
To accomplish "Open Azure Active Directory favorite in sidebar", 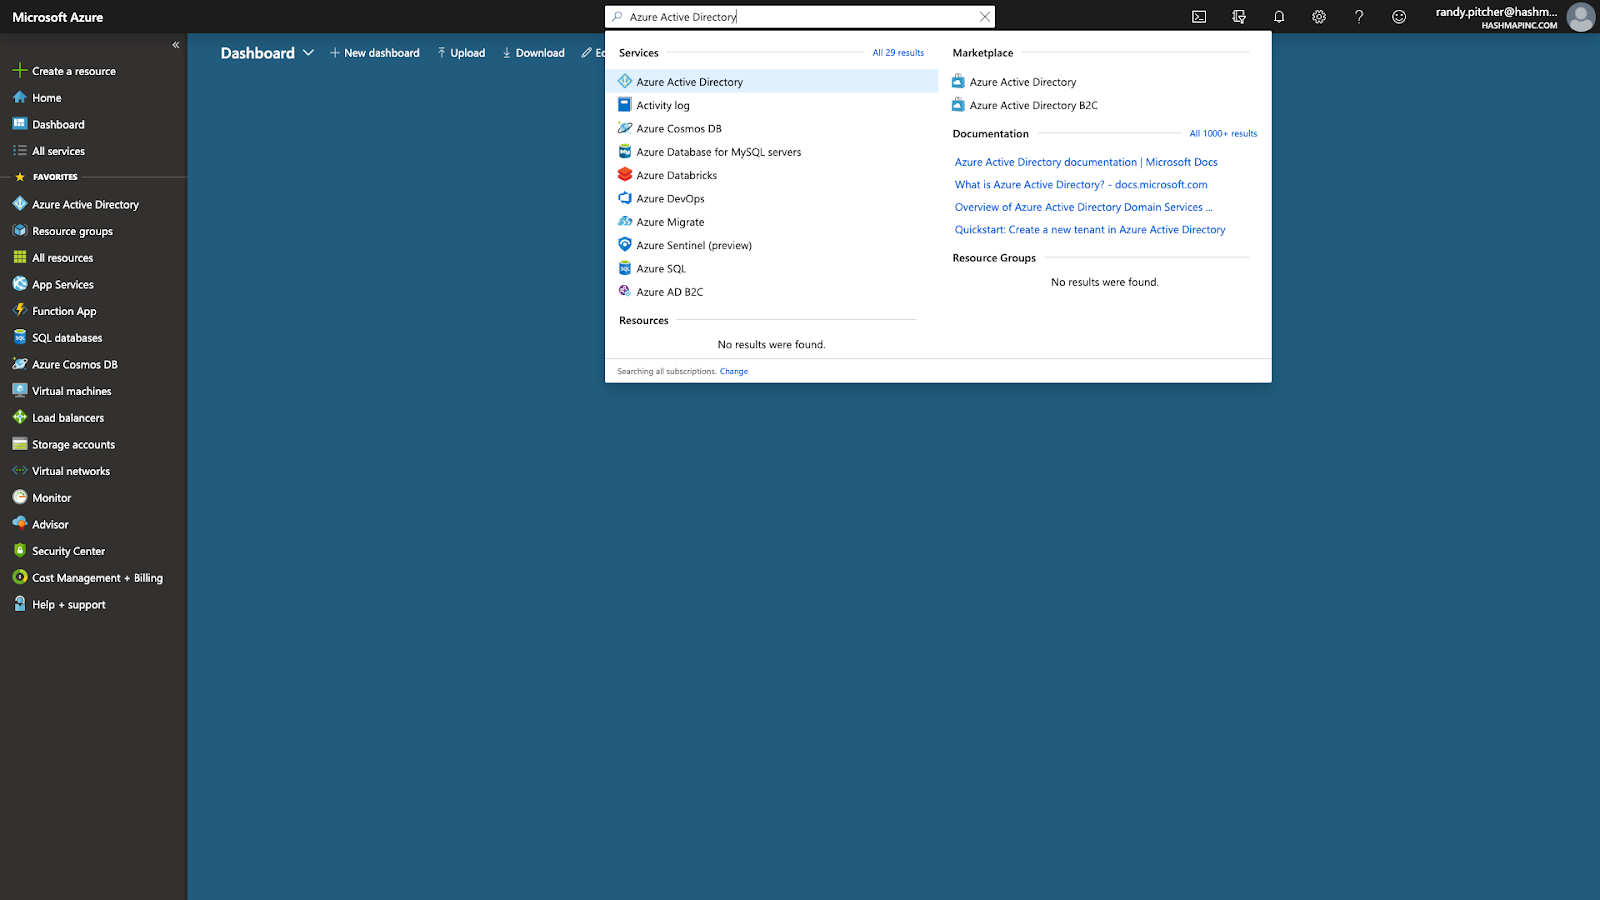I will tap(85, 204).
